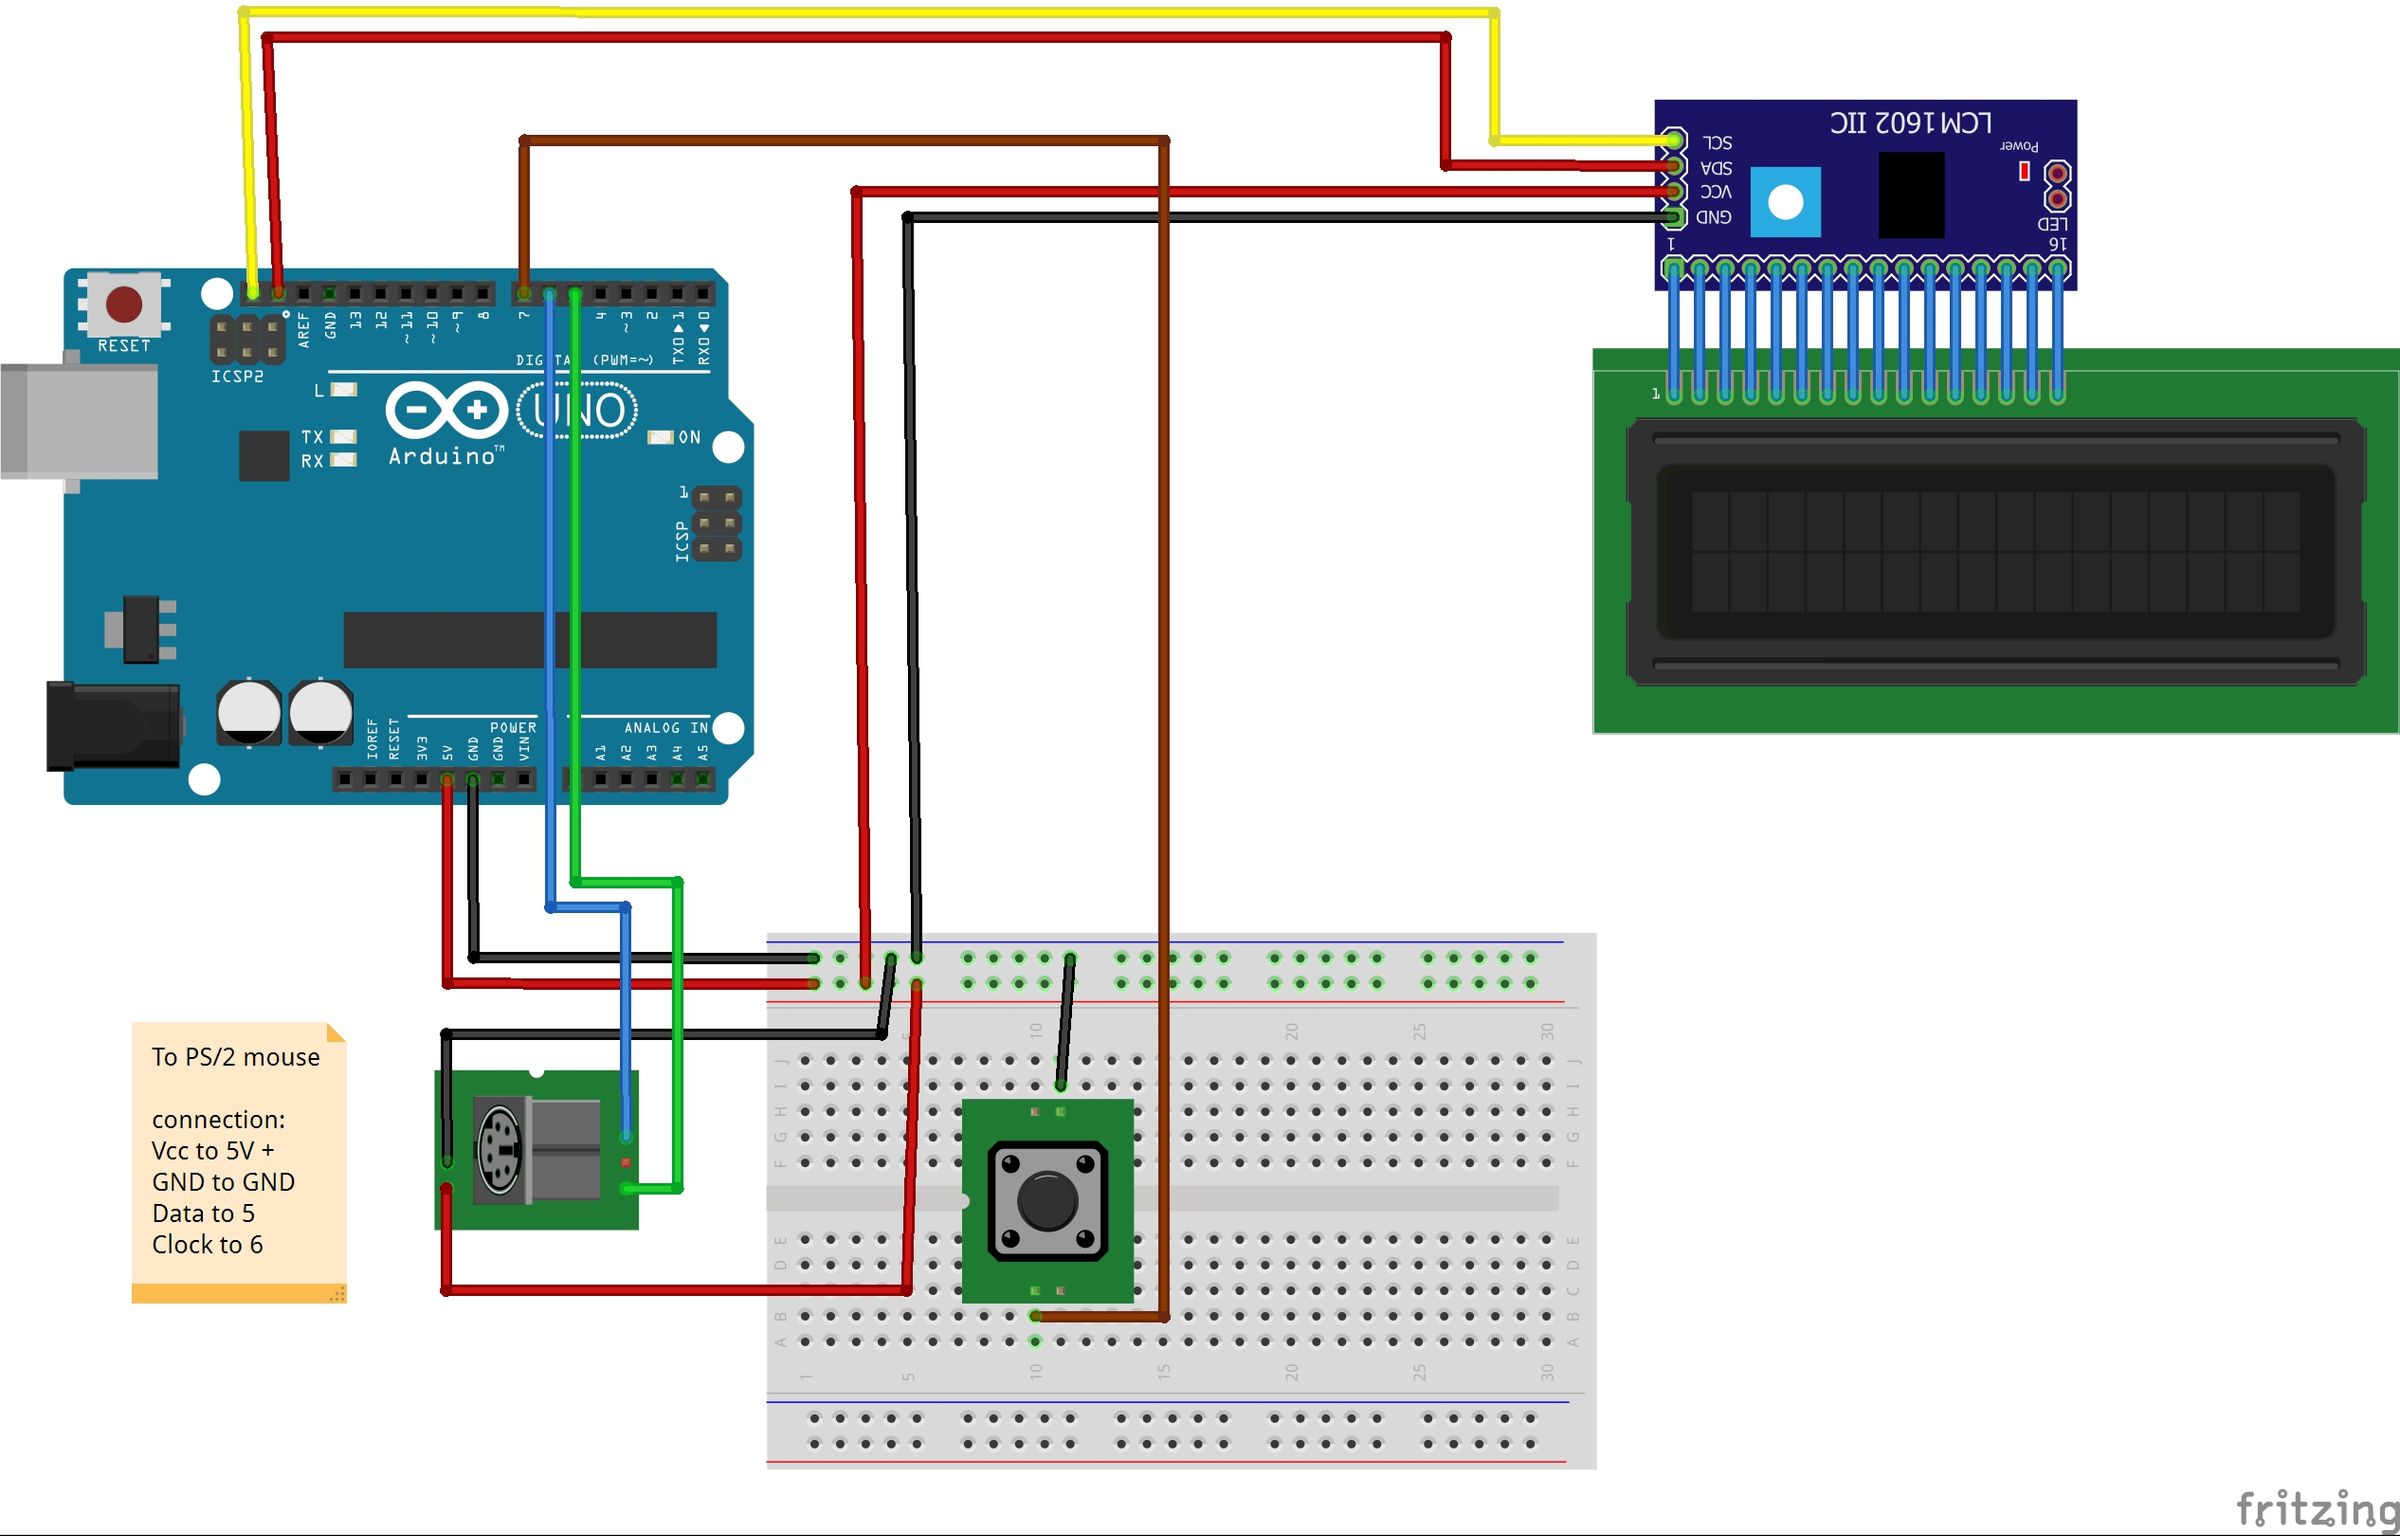The width and height of the screenshot is (2400, 1536).
Task: Click the red Power LED on I2C module
Action: click(x=2024, y=172)
